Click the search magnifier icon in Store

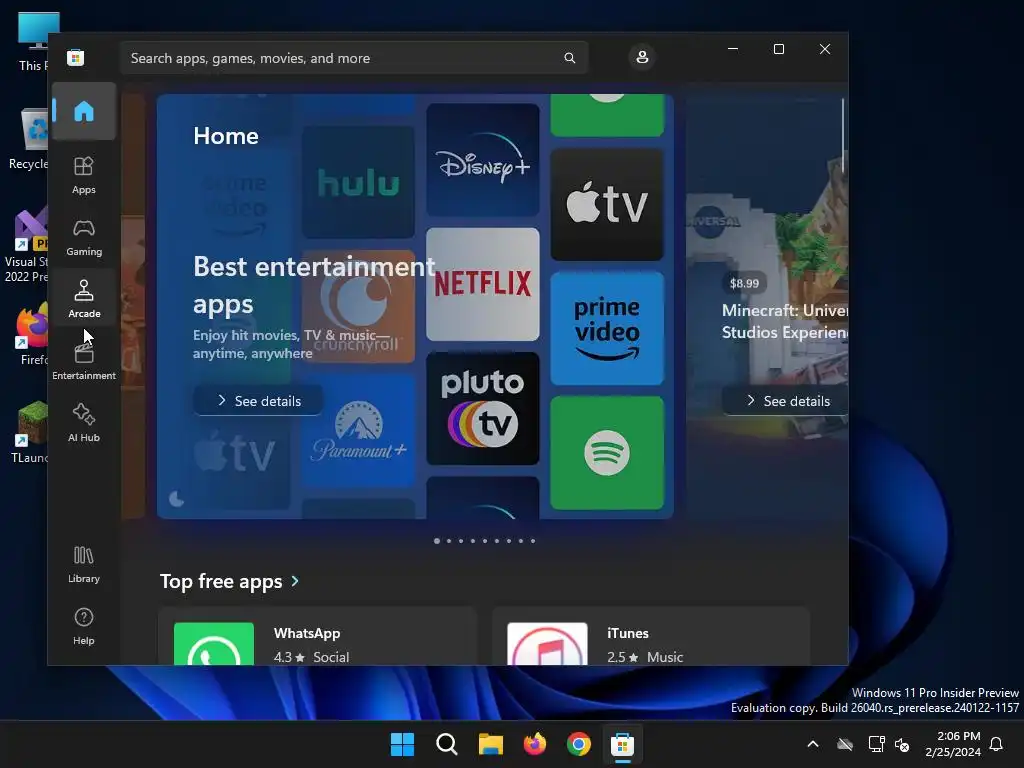tap(569, 58)
